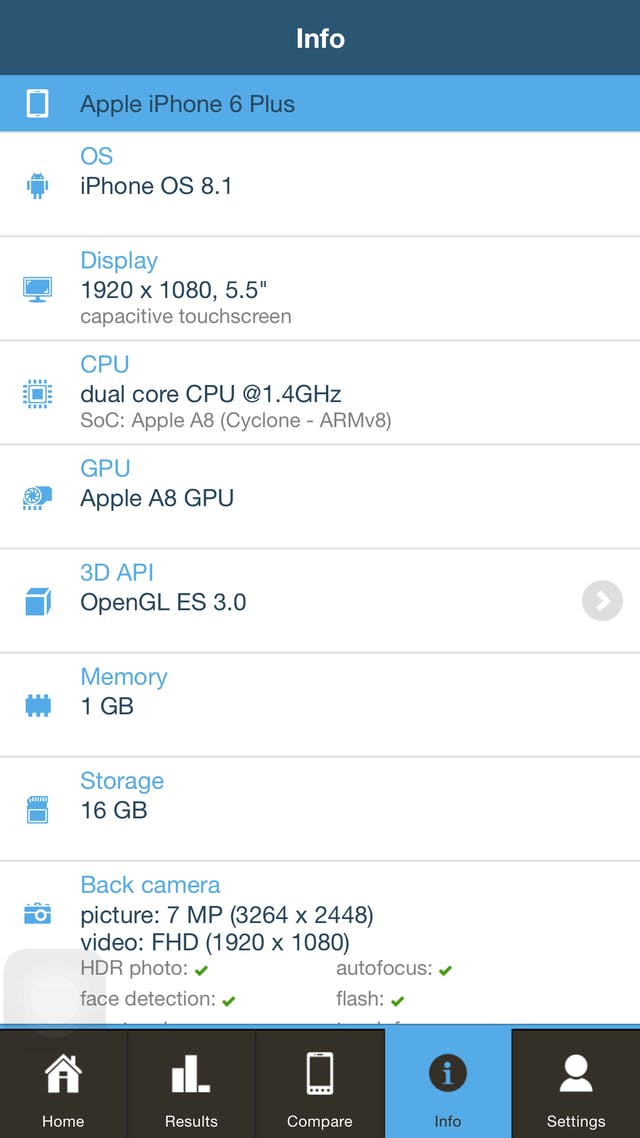Click the Android robot OS icon
The image size is (640, 1138).
pyautogui.click(x=37, y=185)
